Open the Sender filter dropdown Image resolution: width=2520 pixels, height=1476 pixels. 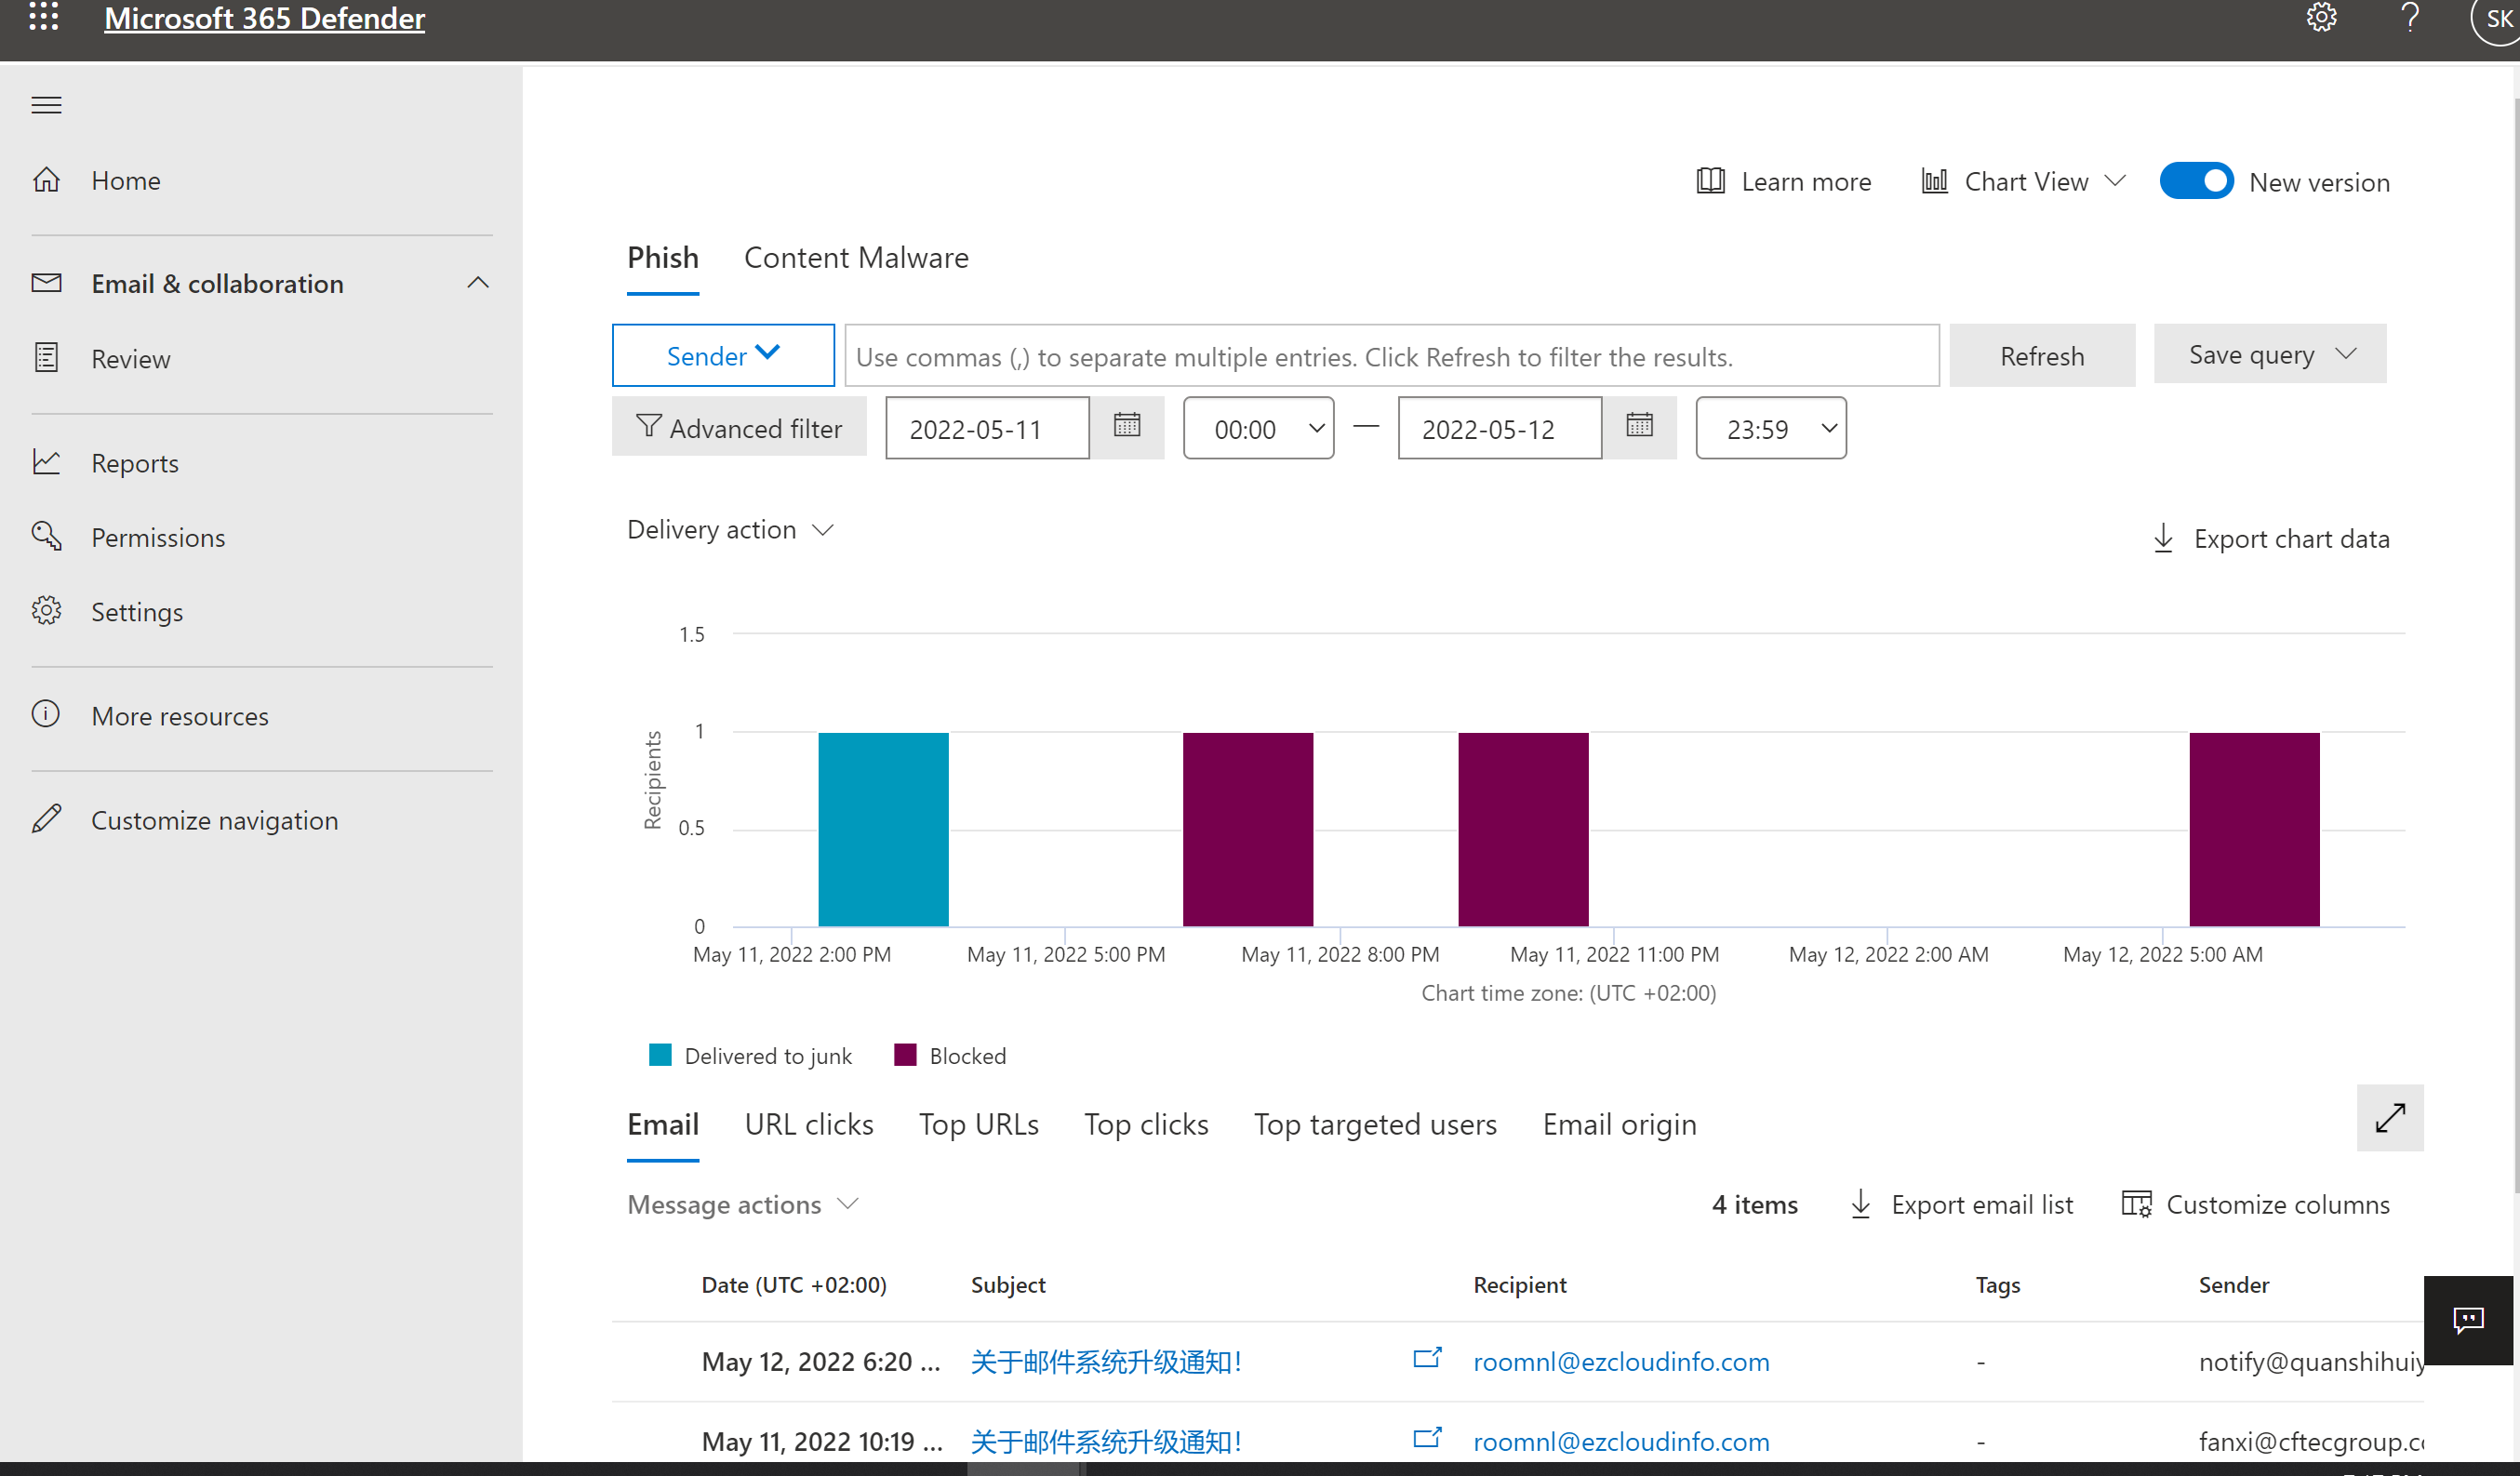pyautogui.click(x=723, y=356)
